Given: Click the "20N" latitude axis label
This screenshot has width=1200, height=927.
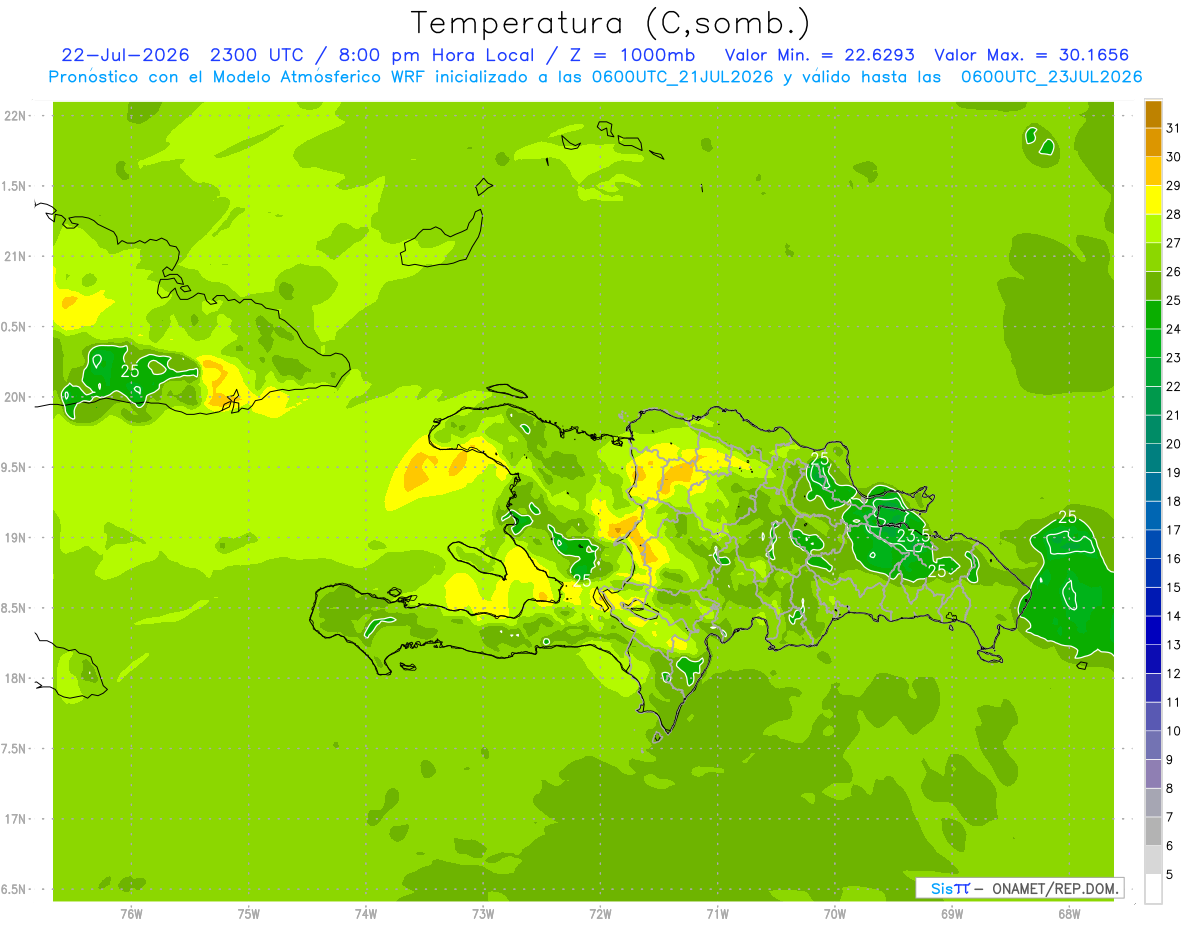Looking at the screenshot, I should [x=15, y=397].
